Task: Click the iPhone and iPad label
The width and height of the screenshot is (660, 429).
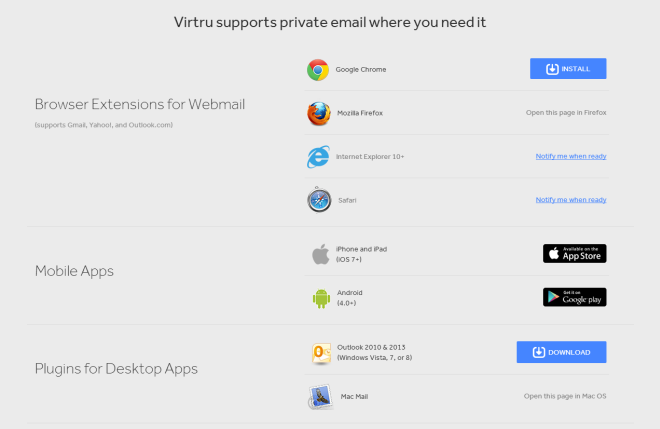Action: (x=362, y=249)
